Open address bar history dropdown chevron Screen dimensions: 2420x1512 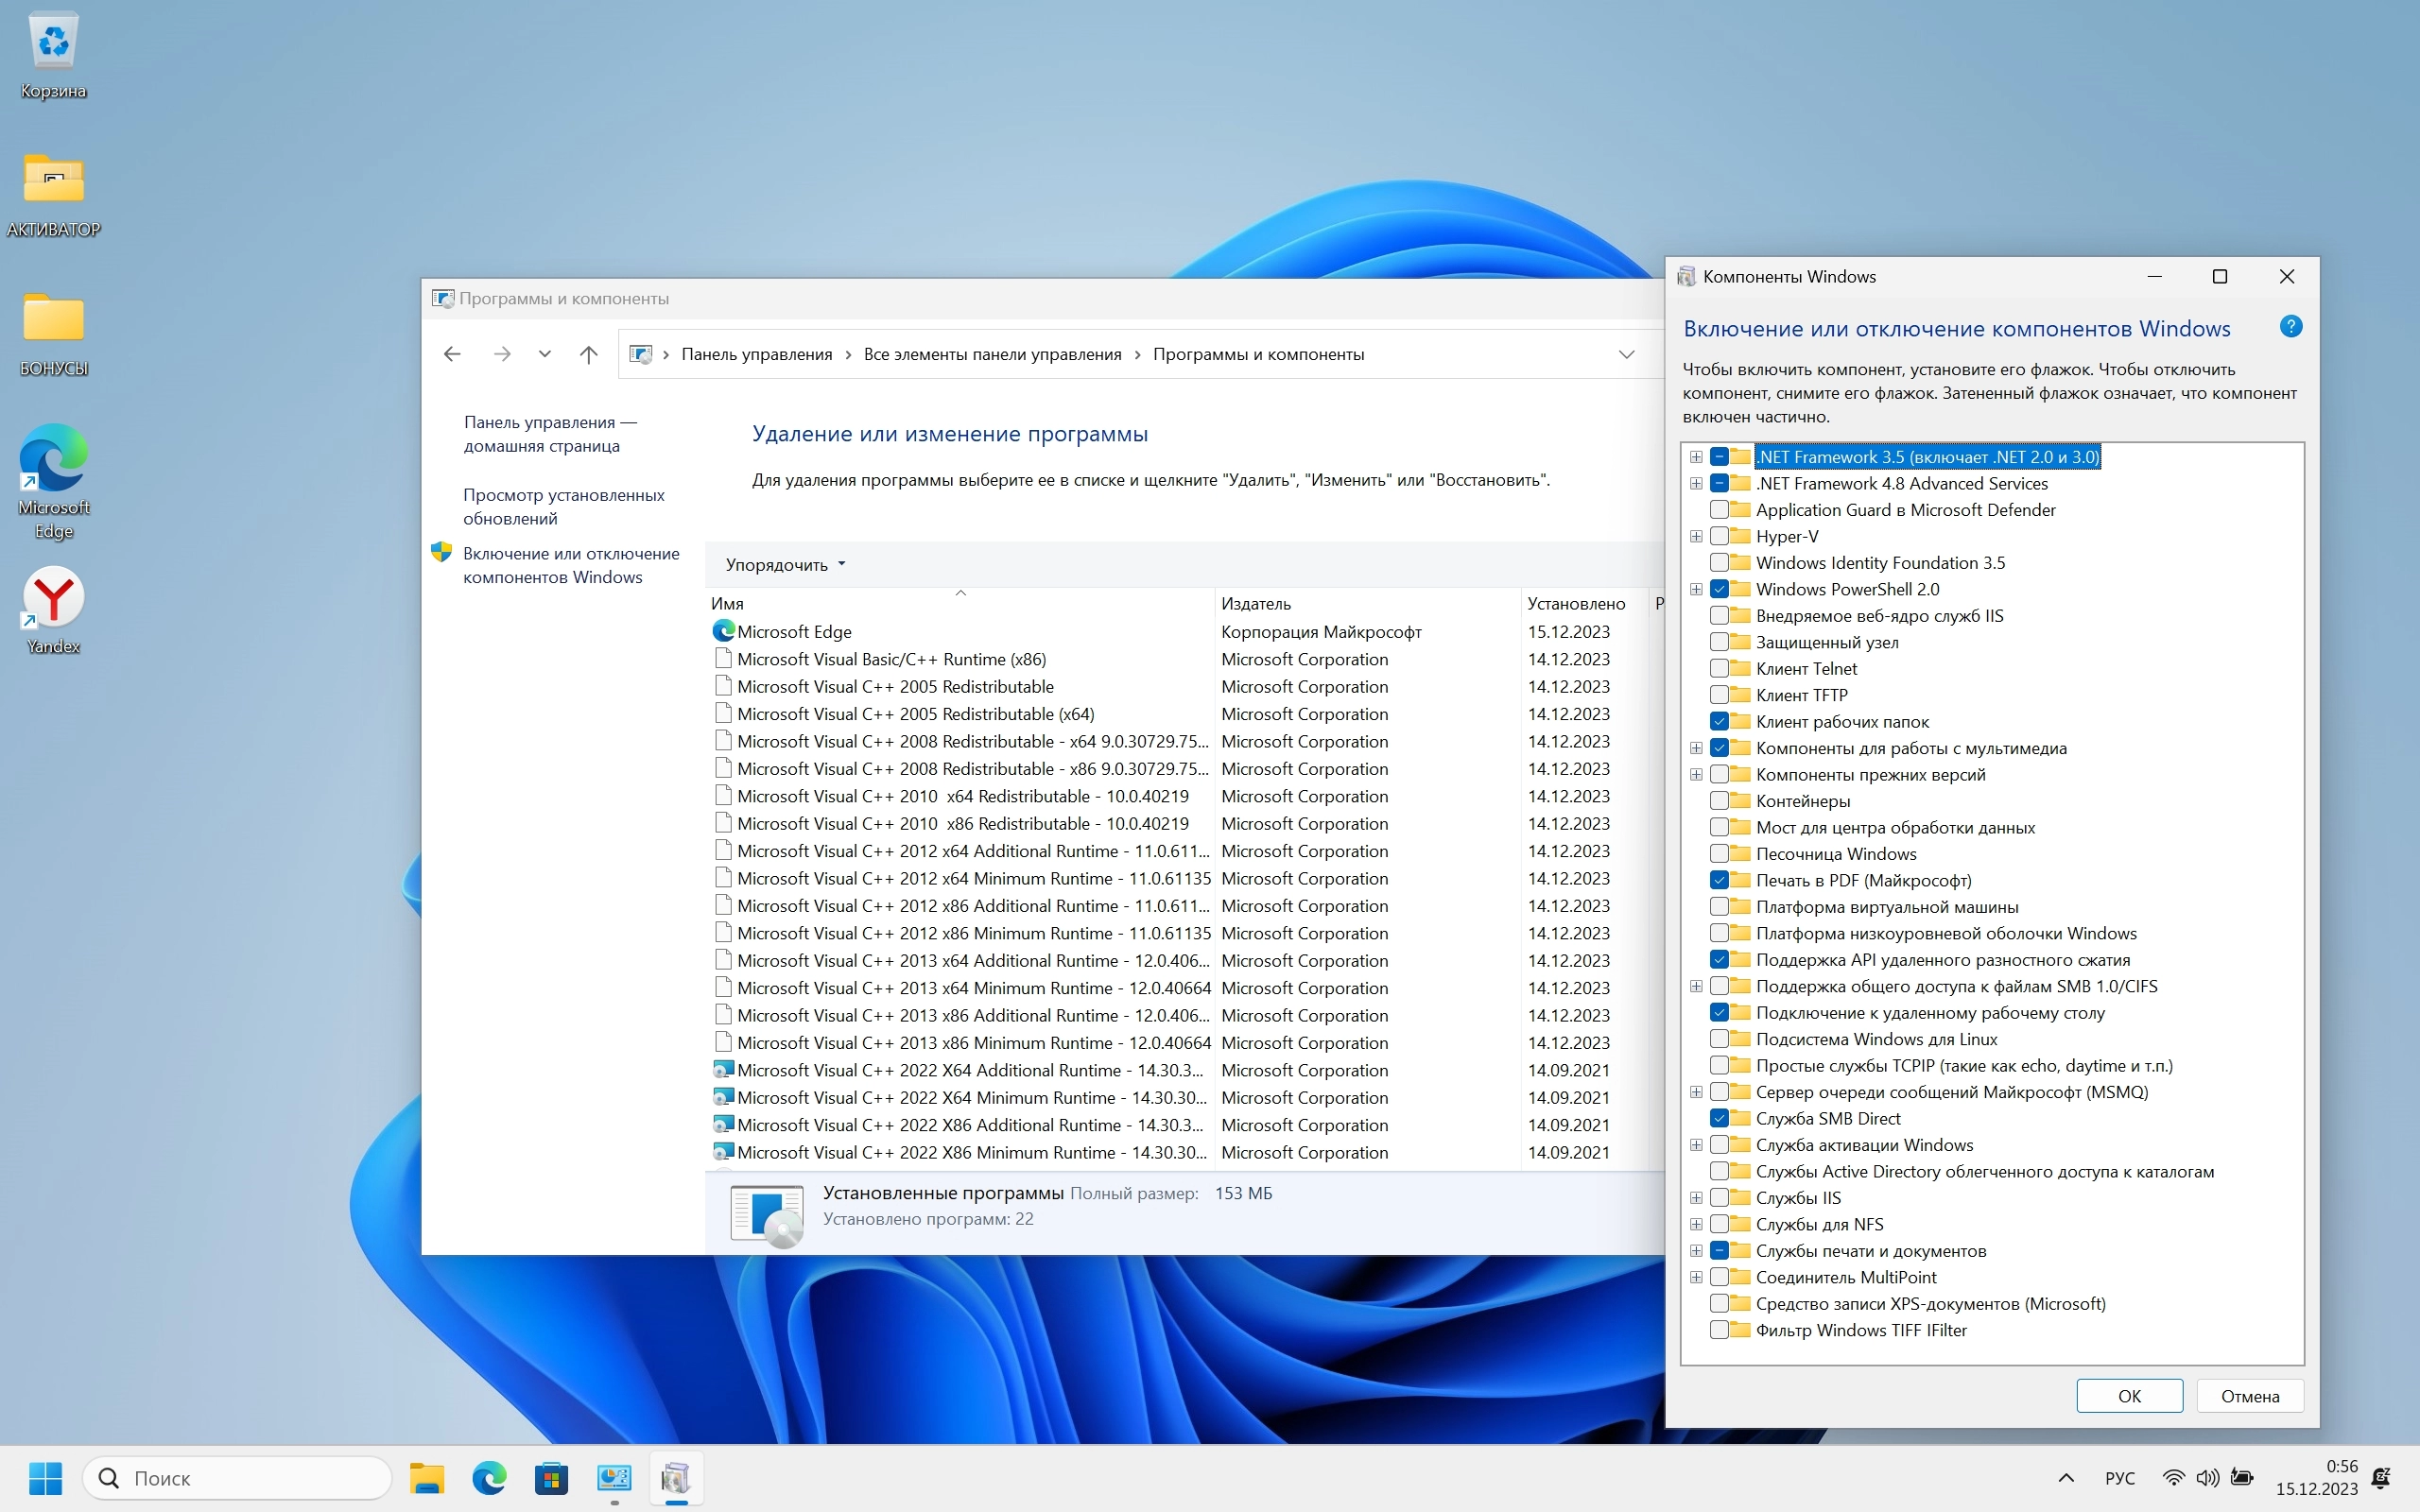pos(1626,354)
